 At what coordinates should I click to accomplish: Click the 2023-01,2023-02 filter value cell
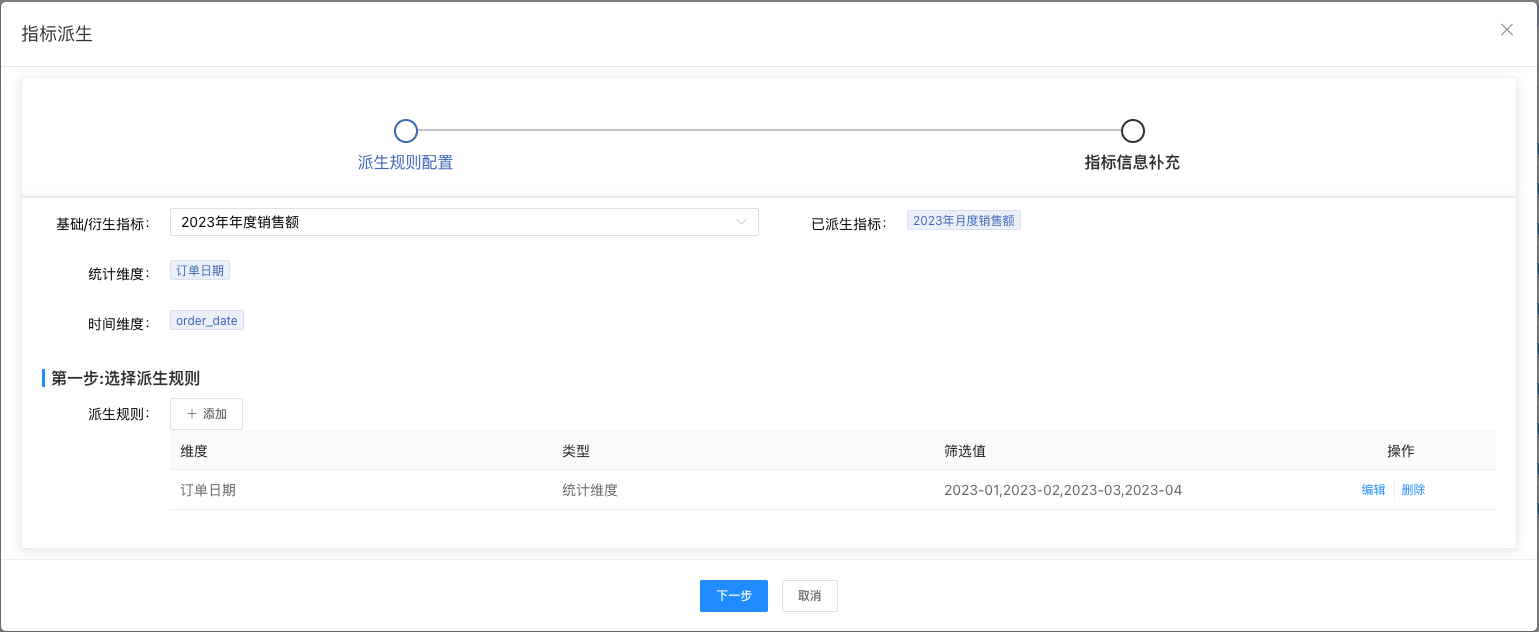coord(1062,490)
